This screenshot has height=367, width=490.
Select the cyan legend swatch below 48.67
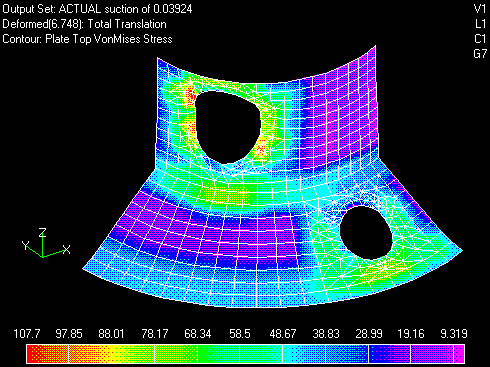pos(304,354)
